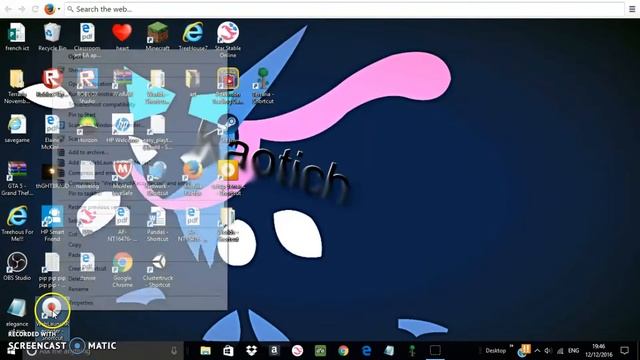Open the Terraria tree taskbar icon
The image size is (640, 360).
point(412,351)
